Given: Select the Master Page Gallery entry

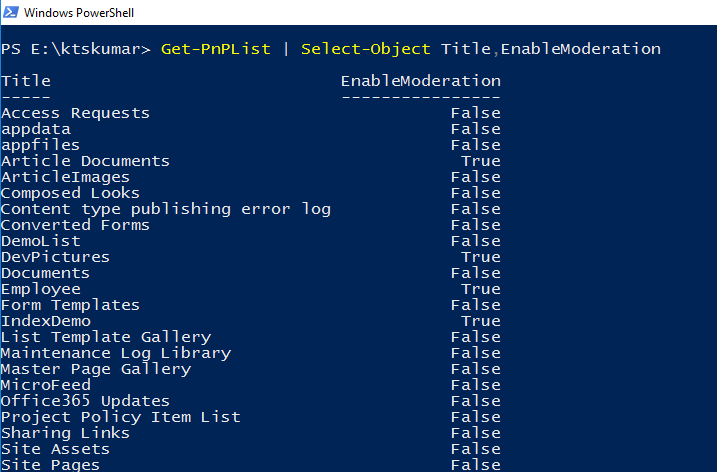Looking at the screenshot, I should (x=95, y=369).
